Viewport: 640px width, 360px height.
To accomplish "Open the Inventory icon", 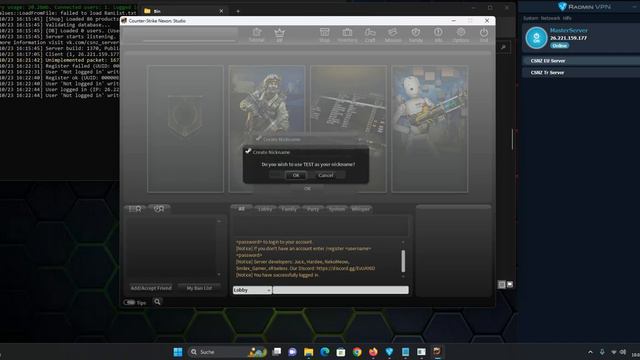I will click(347, 35).
